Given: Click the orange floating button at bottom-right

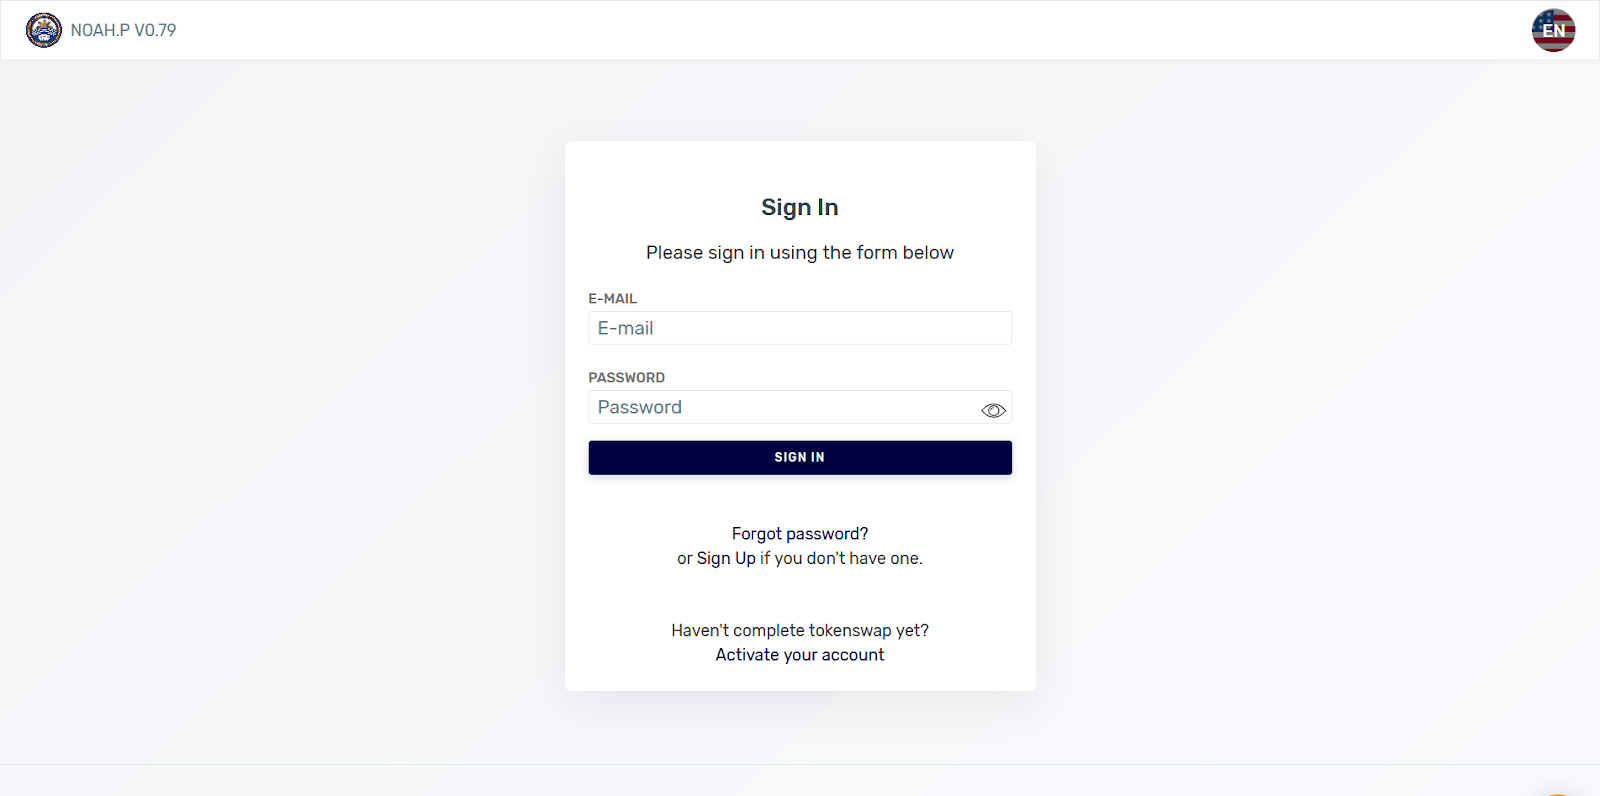Looking at the screenshot, I should coord(1556,793).
